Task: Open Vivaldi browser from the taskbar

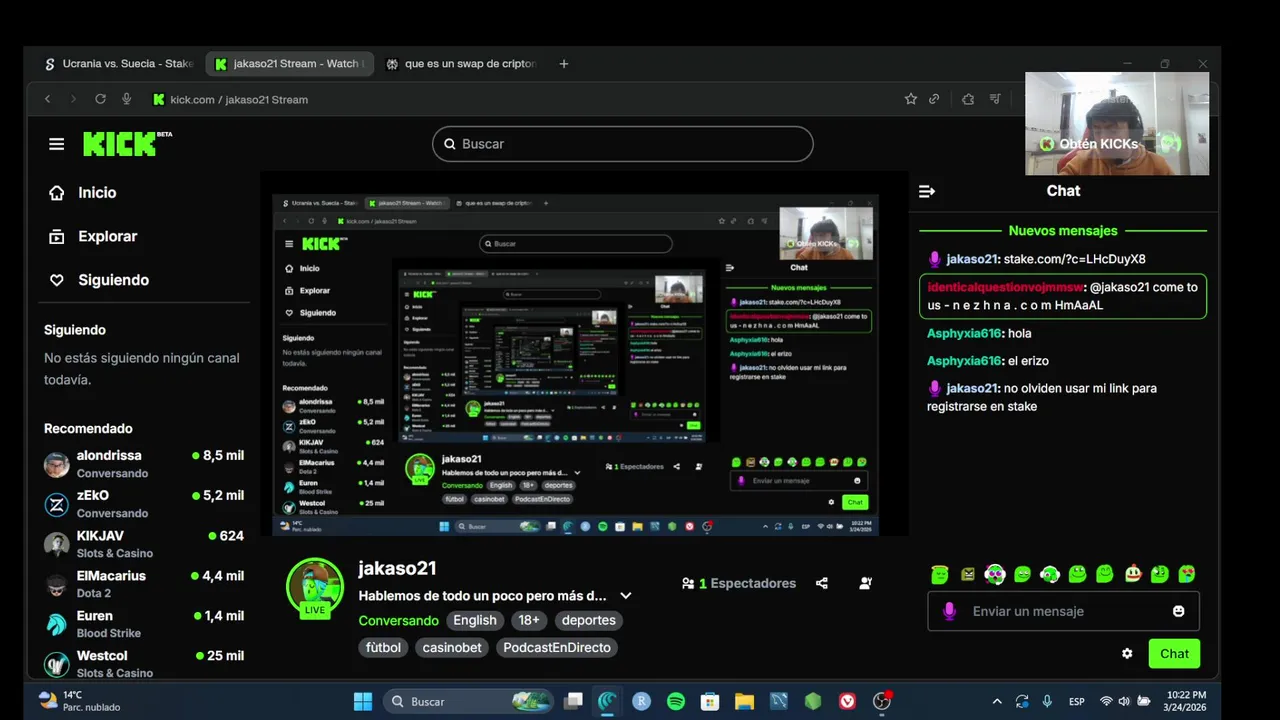Action: (847, 702)
